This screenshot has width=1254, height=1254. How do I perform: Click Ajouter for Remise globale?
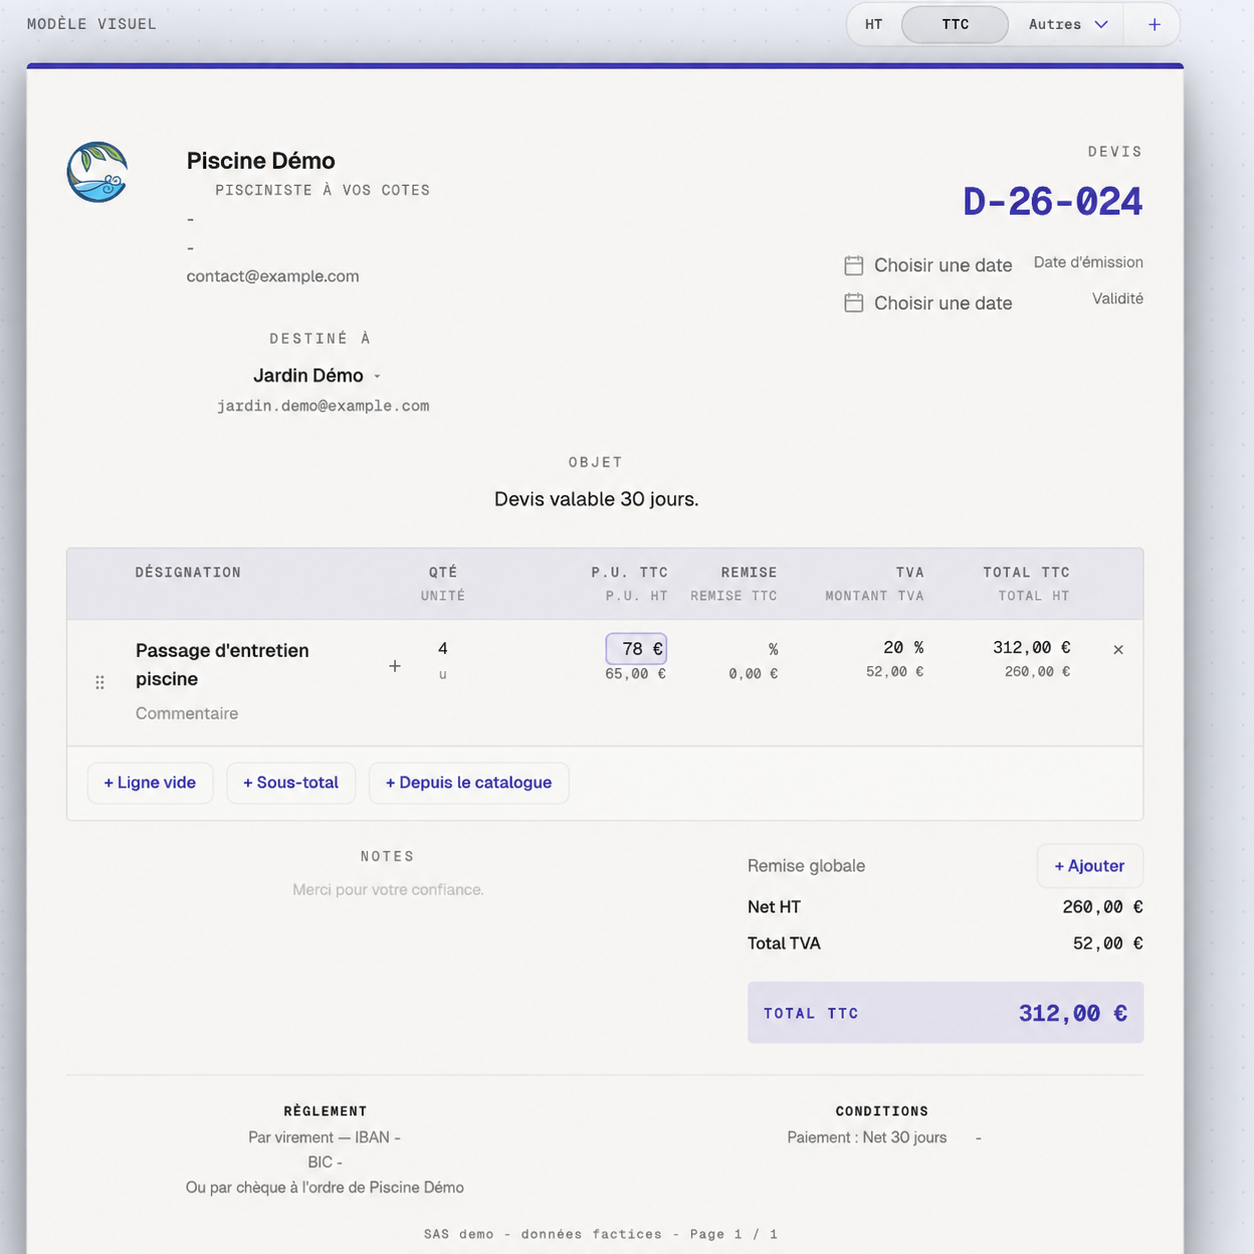pyautogui.click(x=1090, y=866)
